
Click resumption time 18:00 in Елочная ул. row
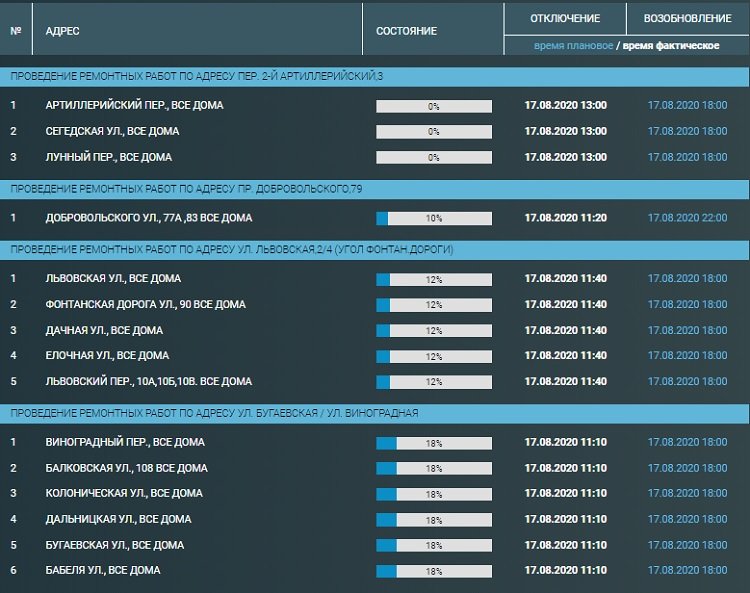click(687, 355)
